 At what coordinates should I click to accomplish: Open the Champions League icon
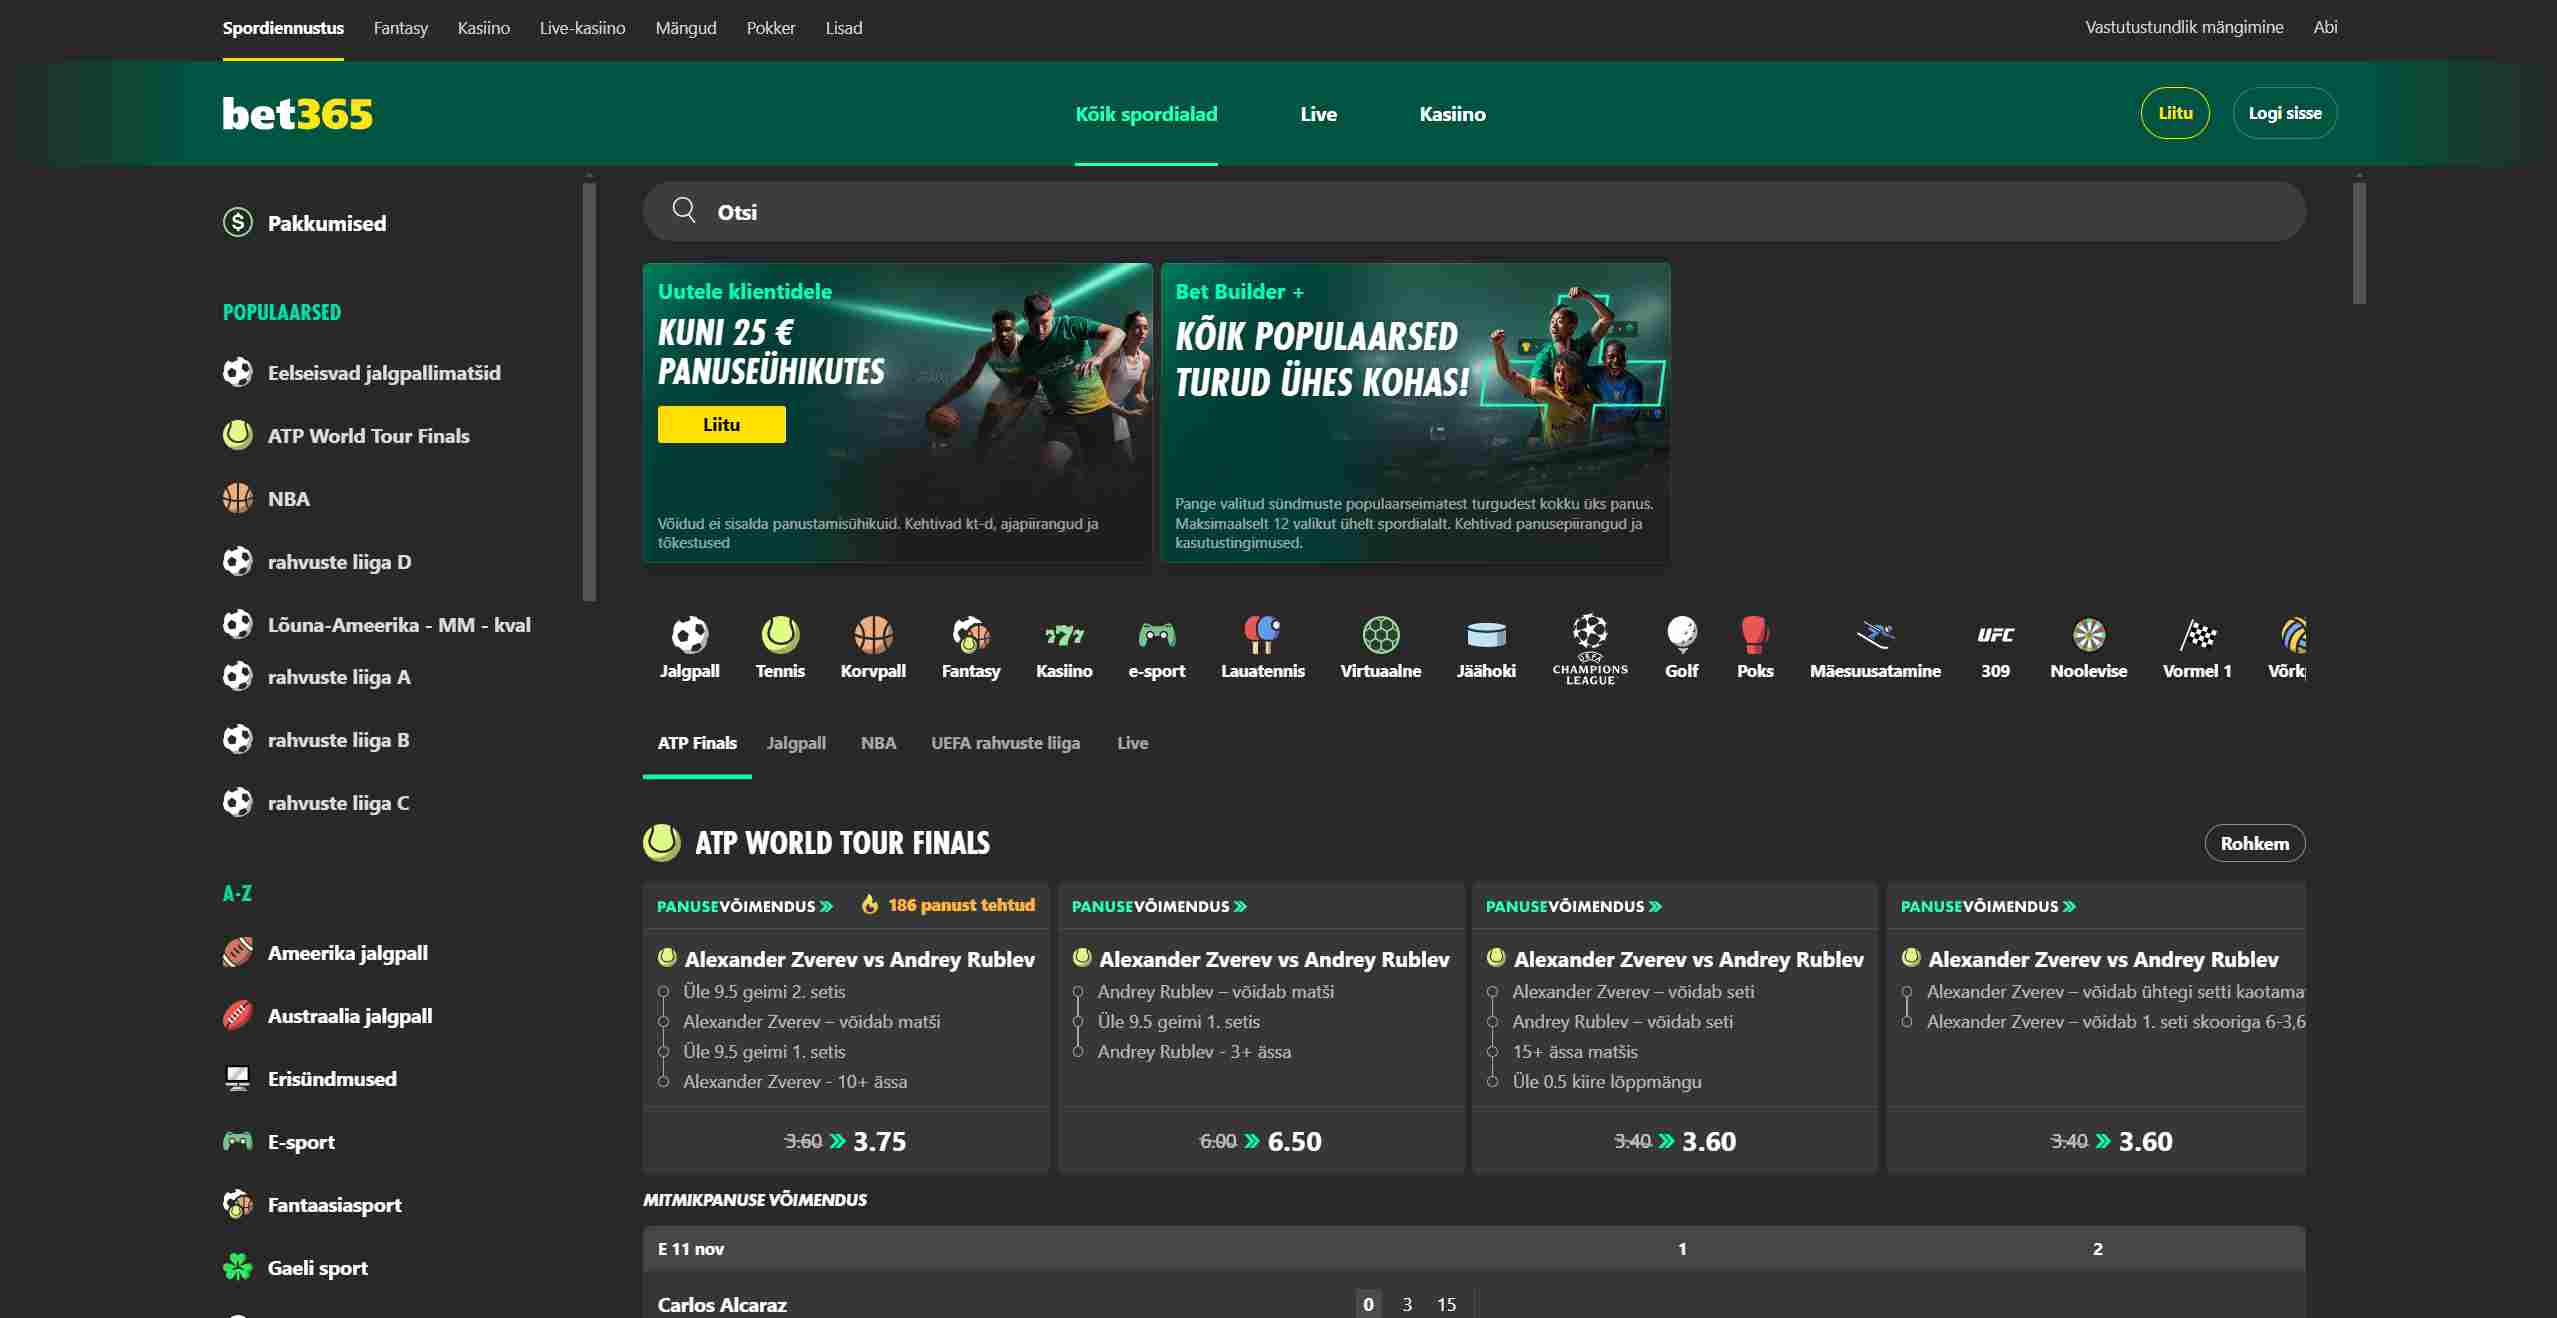pyautogui.click(x=1590, y=649)
